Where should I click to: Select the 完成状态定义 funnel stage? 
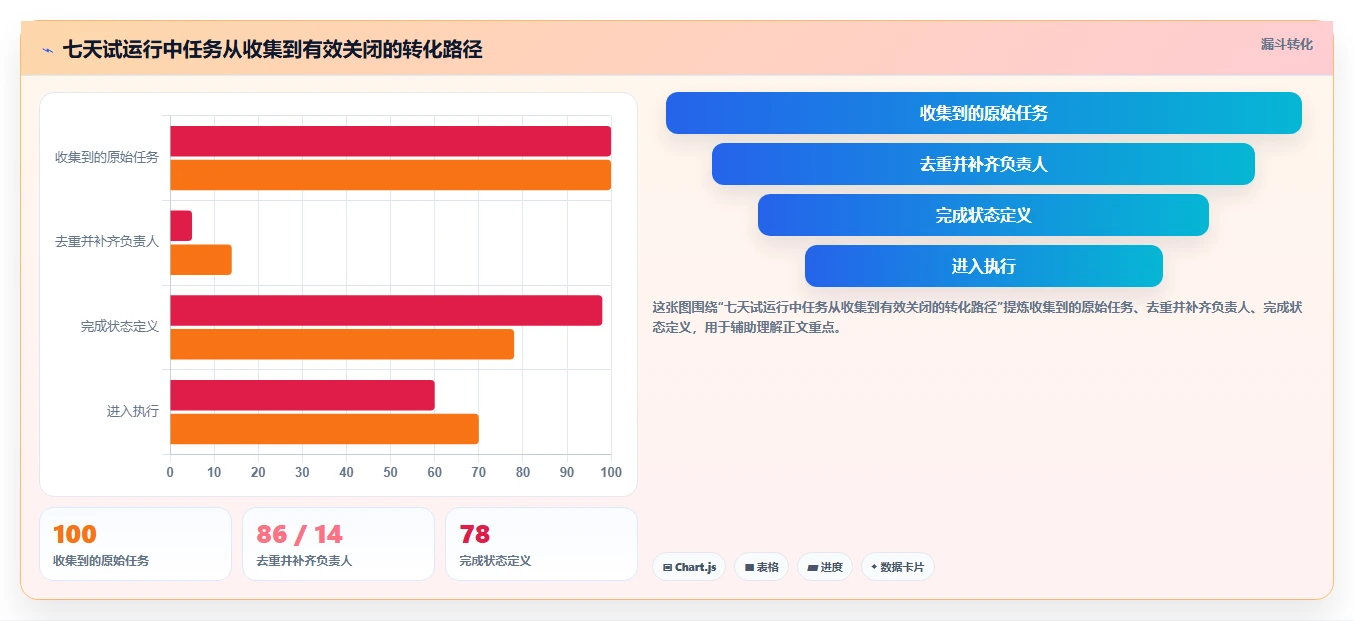[984, 215]
